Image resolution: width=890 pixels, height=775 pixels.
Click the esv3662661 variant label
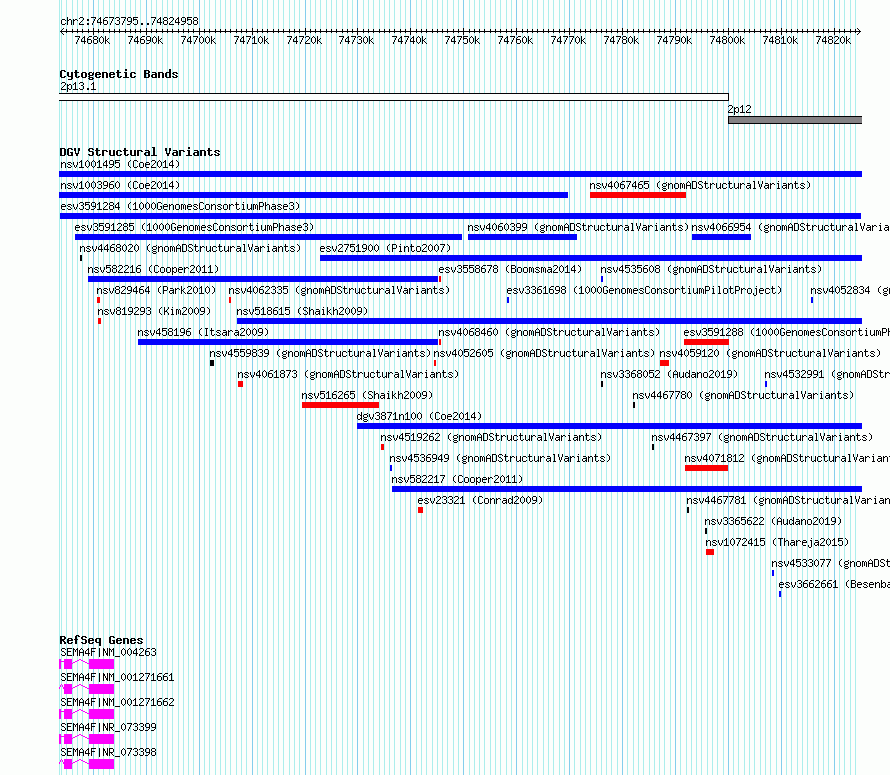(x=834, y=585)
